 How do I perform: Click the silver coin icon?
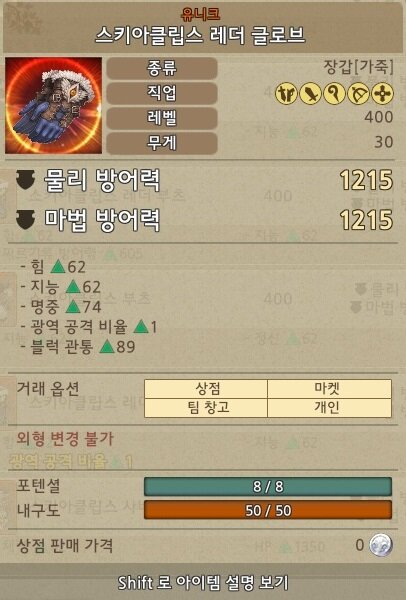point(381,545)
